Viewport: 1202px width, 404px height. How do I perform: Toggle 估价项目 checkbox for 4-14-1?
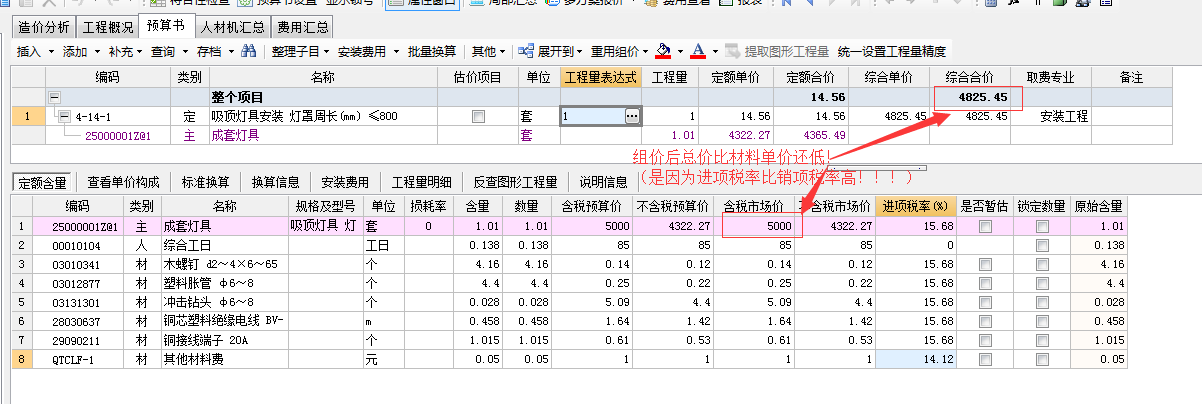(x=478, y=117)
